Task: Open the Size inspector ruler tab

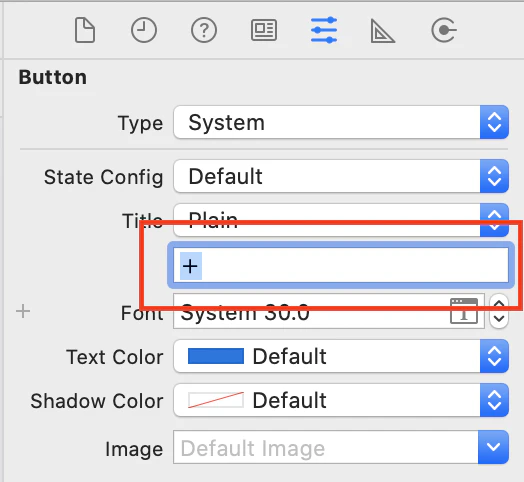Action: coord(383,31)
